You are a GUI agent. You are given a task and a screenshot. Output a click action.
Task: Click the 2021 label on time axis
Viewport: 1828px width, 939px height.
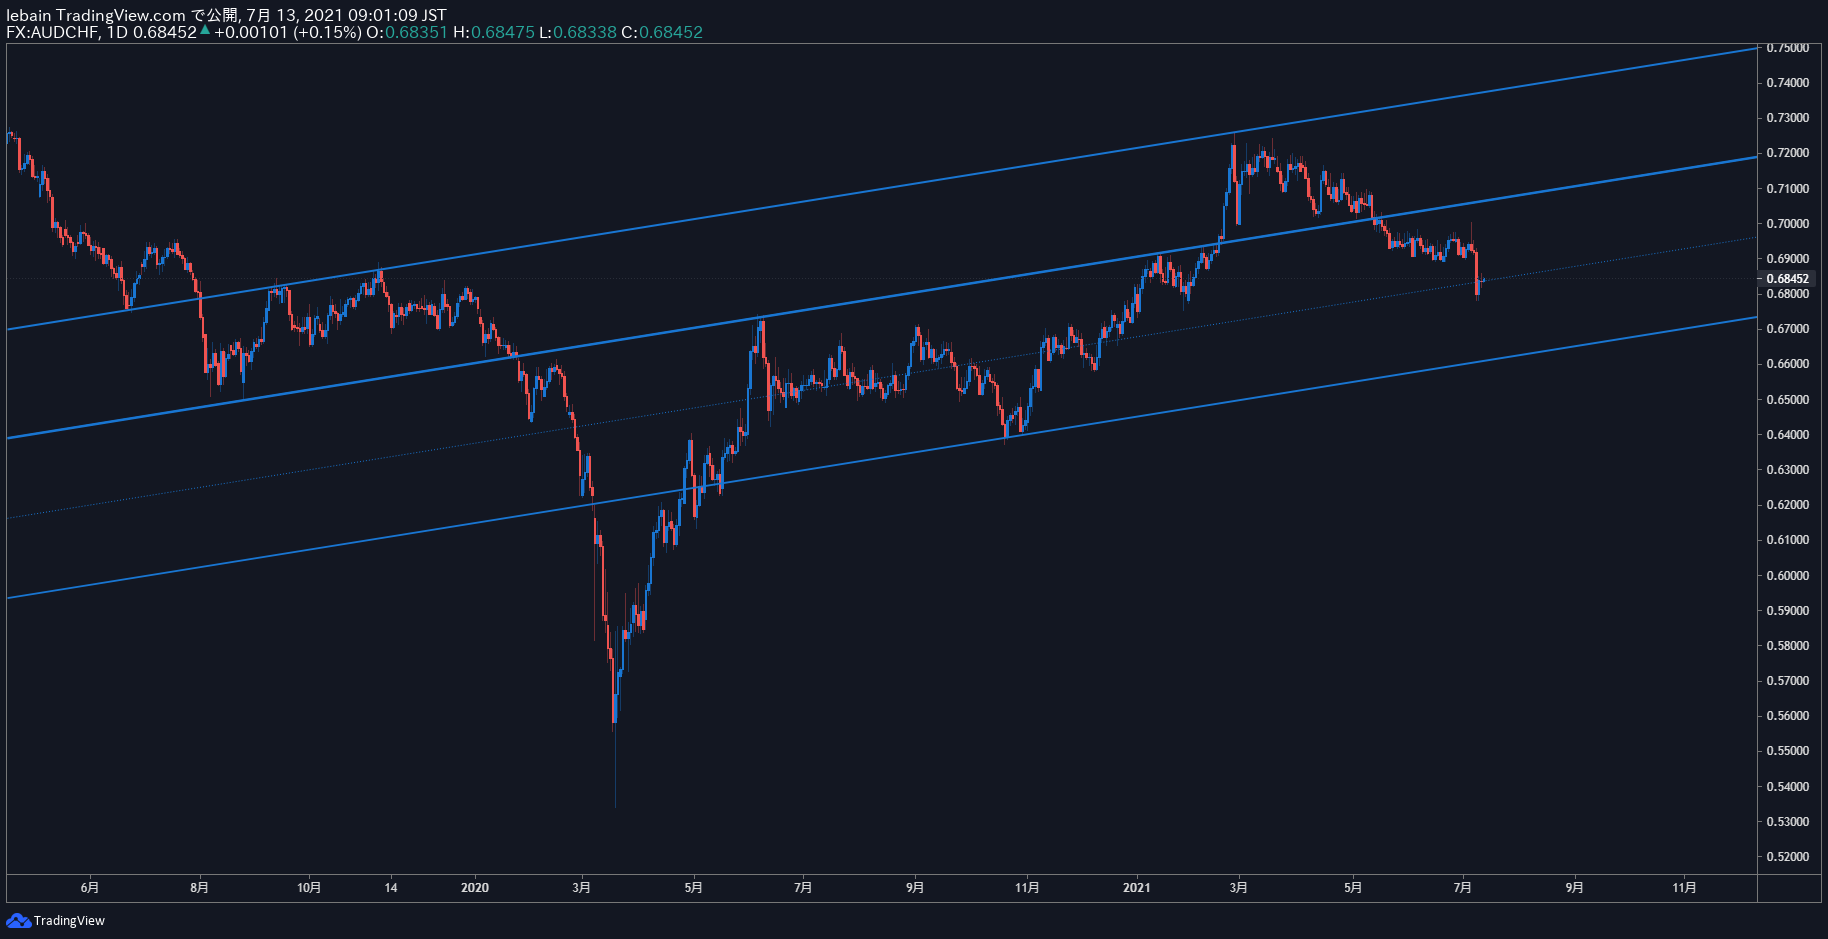(1136, 888)
